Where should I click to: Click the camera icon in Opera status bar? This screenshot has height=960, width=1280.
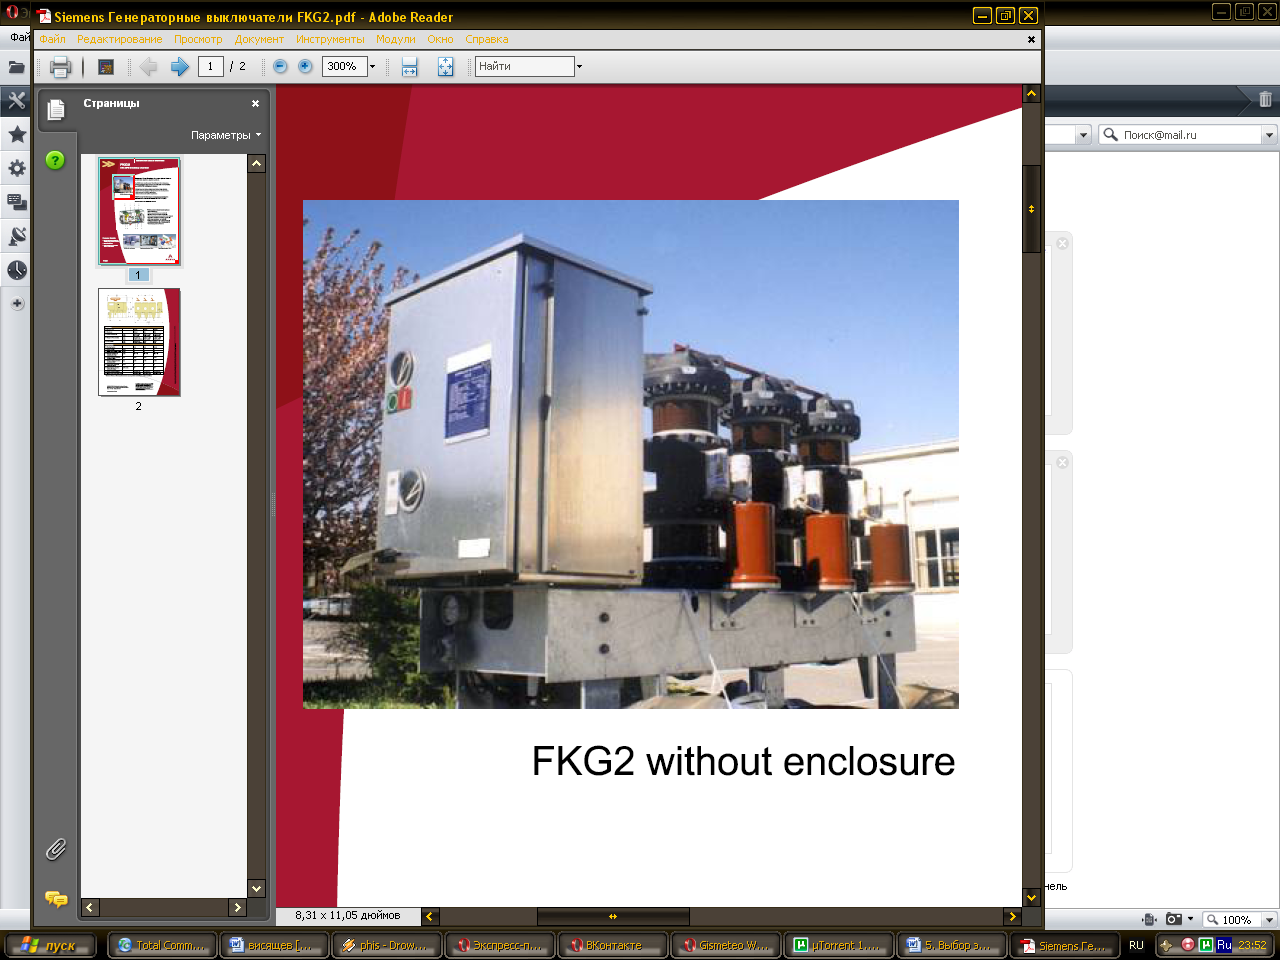(x=1174, y=919)
